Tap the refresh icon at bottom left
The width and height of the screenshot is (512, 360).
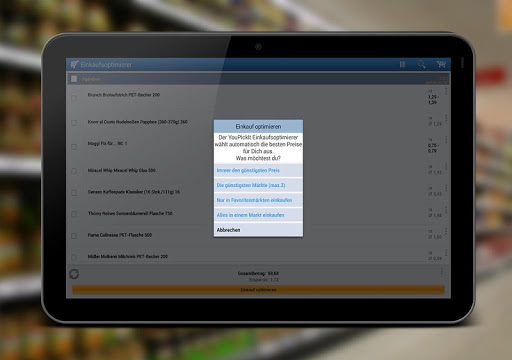(74, 274)
